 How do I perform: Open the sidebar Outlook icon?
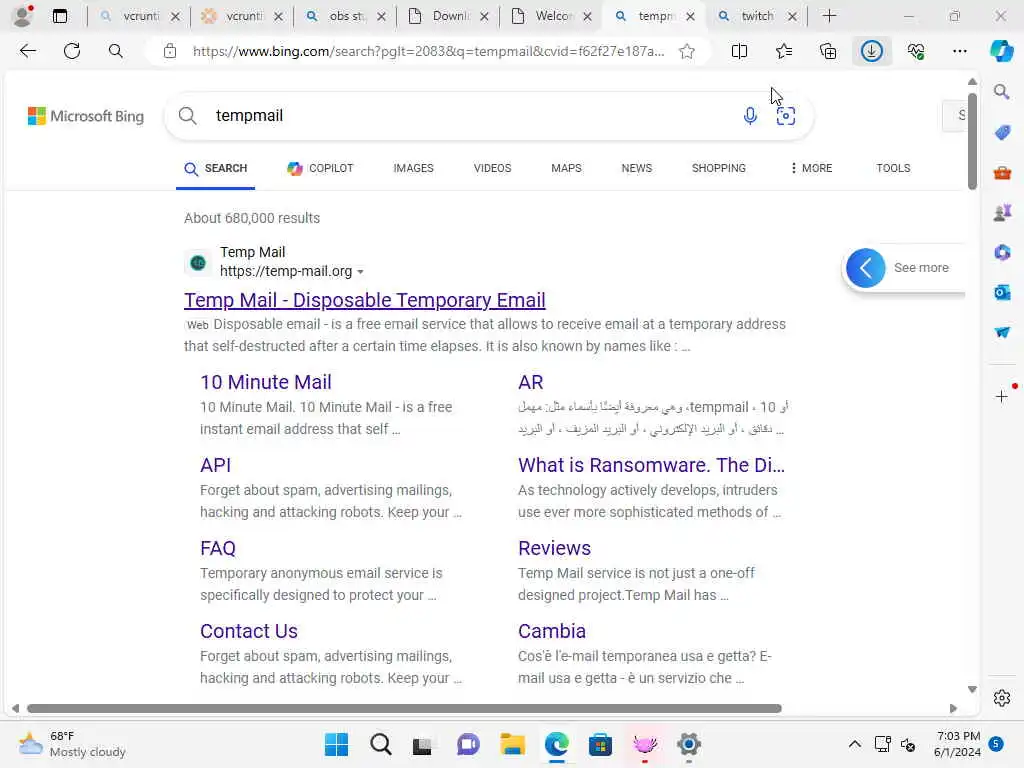coord(1002,293)
